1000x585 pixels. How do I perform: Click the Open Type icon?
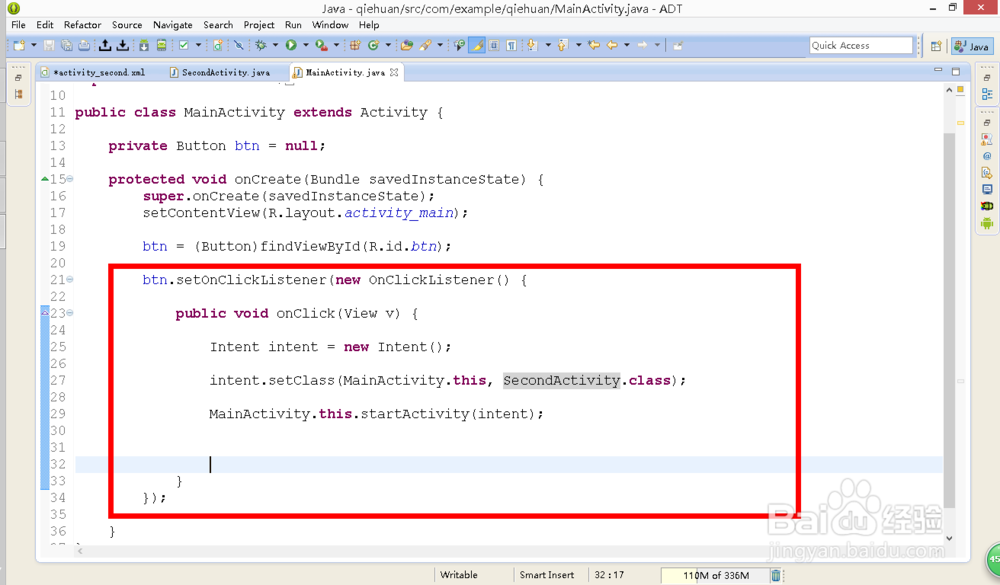[x=406, y=45]
